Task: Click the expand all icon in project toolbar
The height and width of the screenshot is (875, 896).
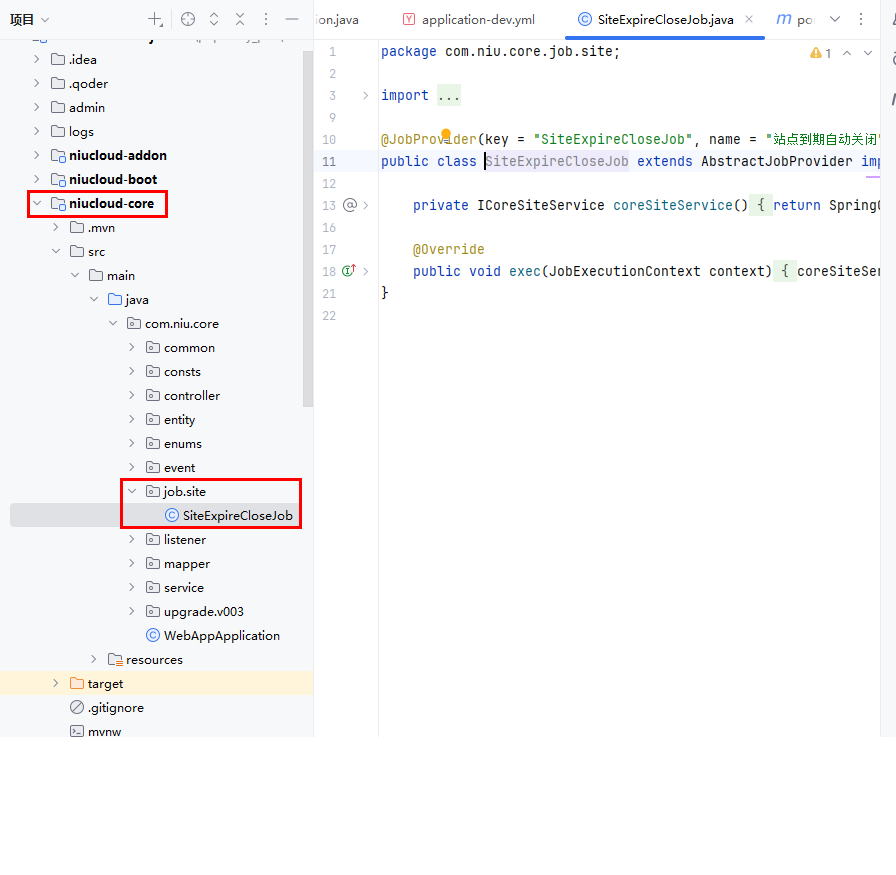Action: tap(214, 19)
